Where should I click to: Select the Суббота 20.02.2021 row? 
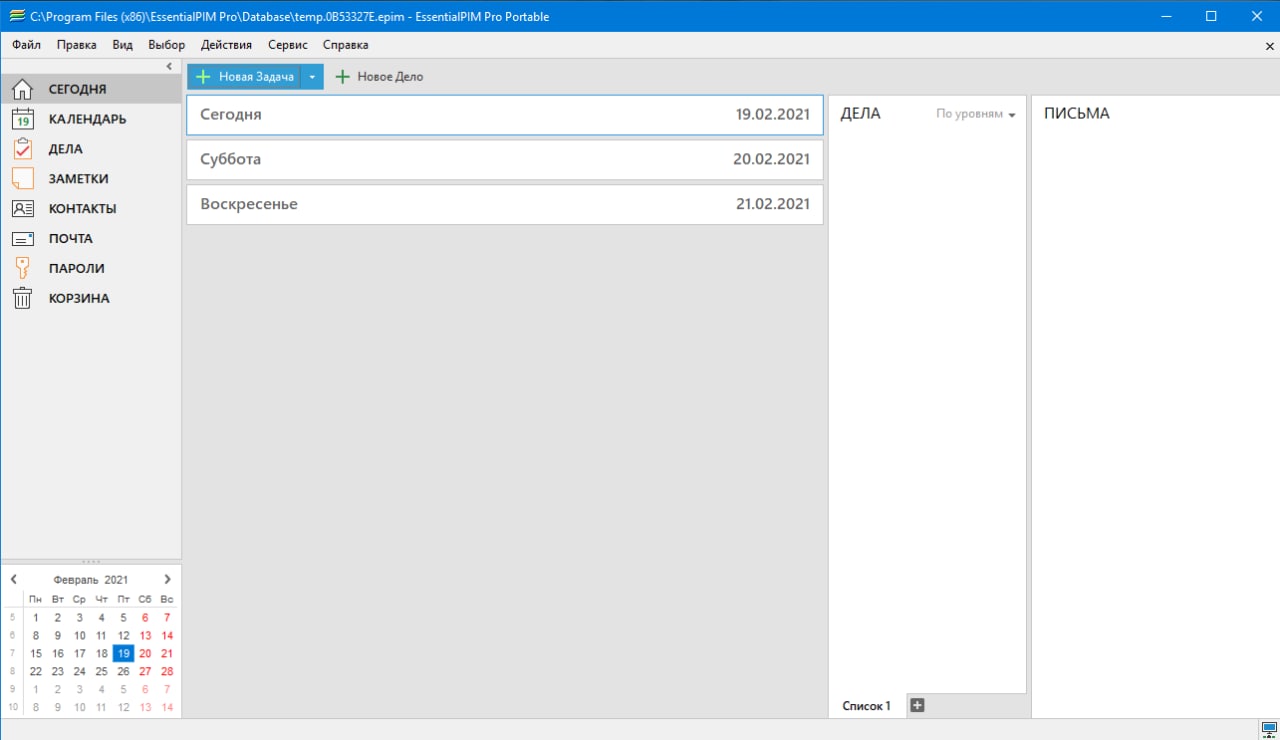tap(505, 160)
